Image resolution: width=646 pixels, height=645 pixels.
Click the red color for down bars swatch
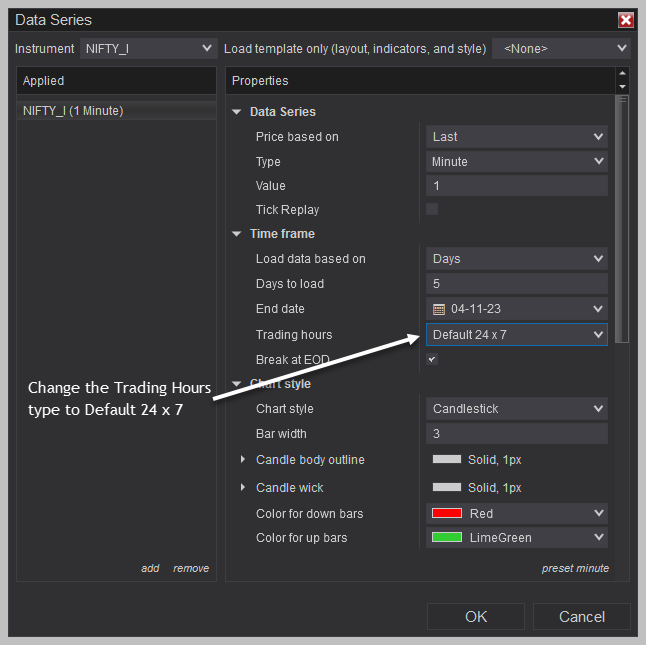pyautogui.click(x=447, y=513)
